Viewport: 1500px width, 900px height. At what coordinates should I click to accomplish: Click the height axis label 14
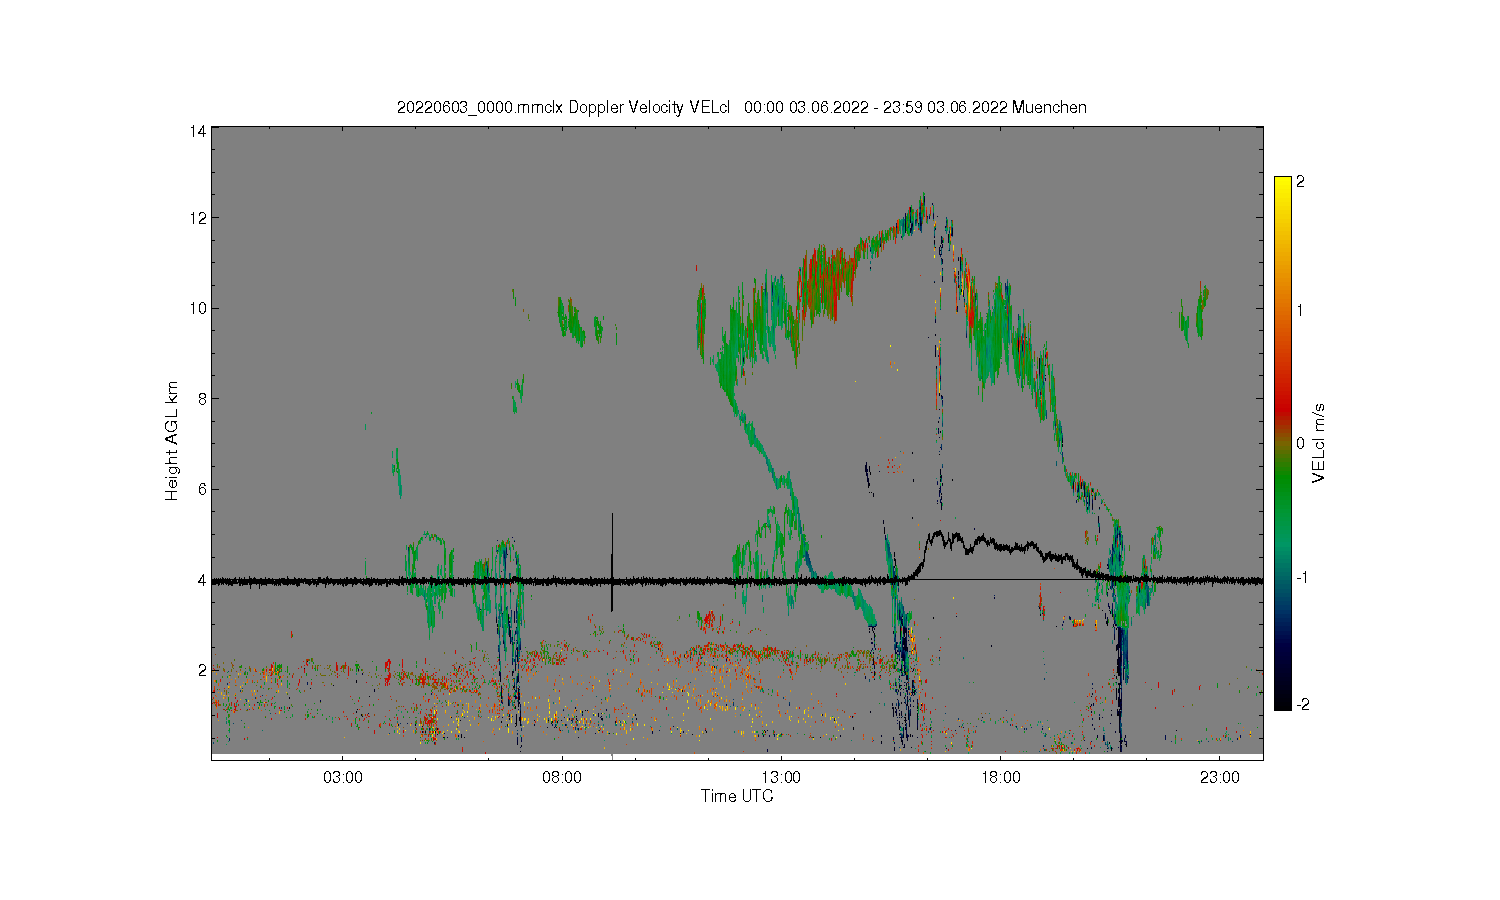coord(199,131)
